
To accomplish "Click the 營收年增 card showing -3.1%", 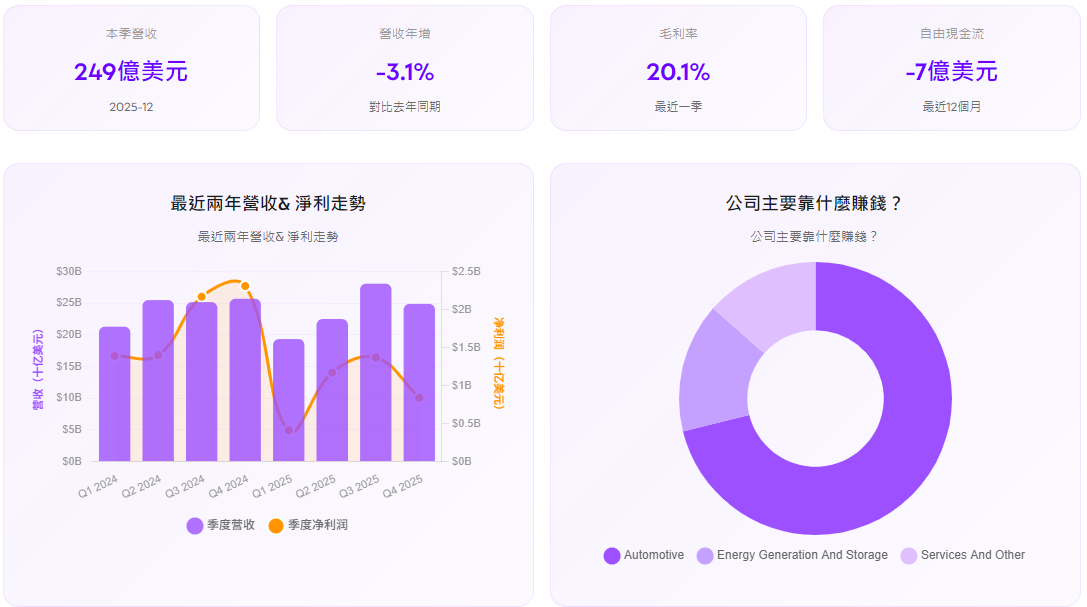I will 405,71.
